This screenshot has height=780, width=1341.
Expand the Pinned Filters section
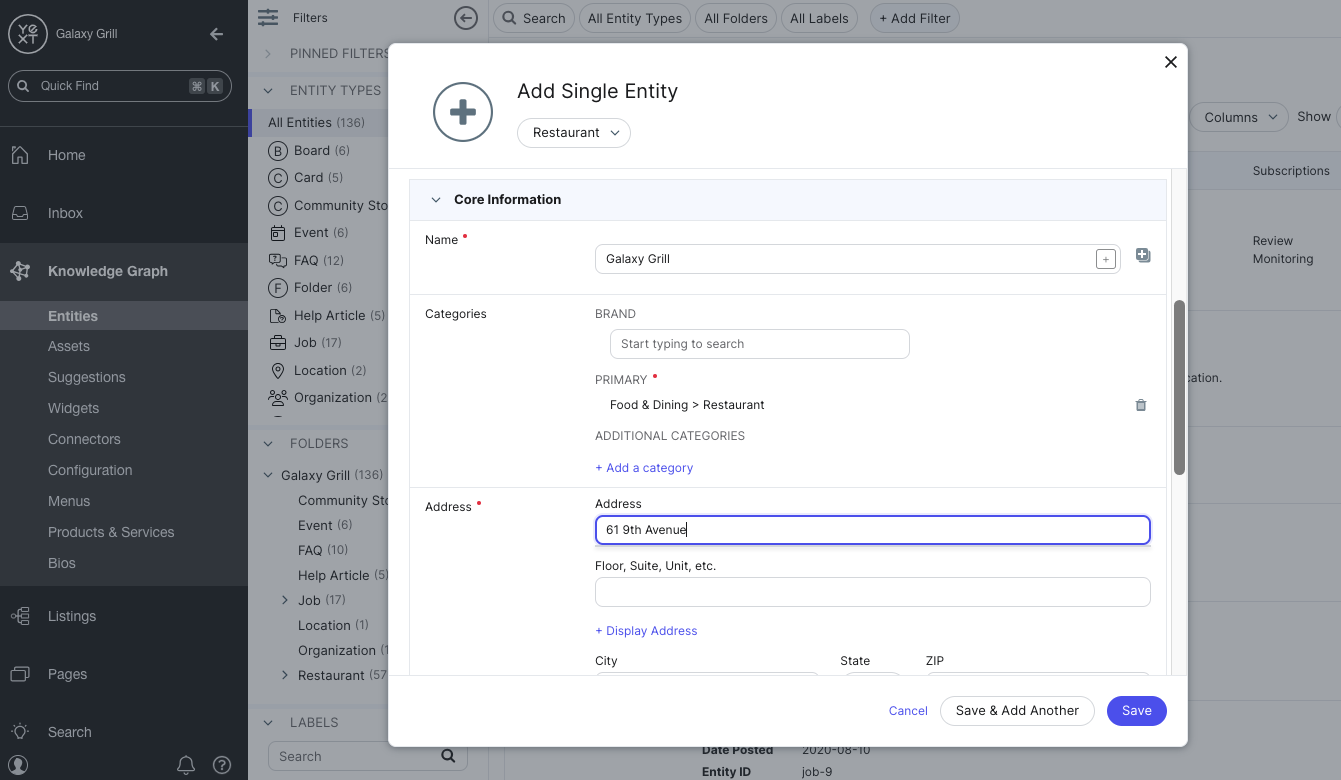(x=267, y=53)
